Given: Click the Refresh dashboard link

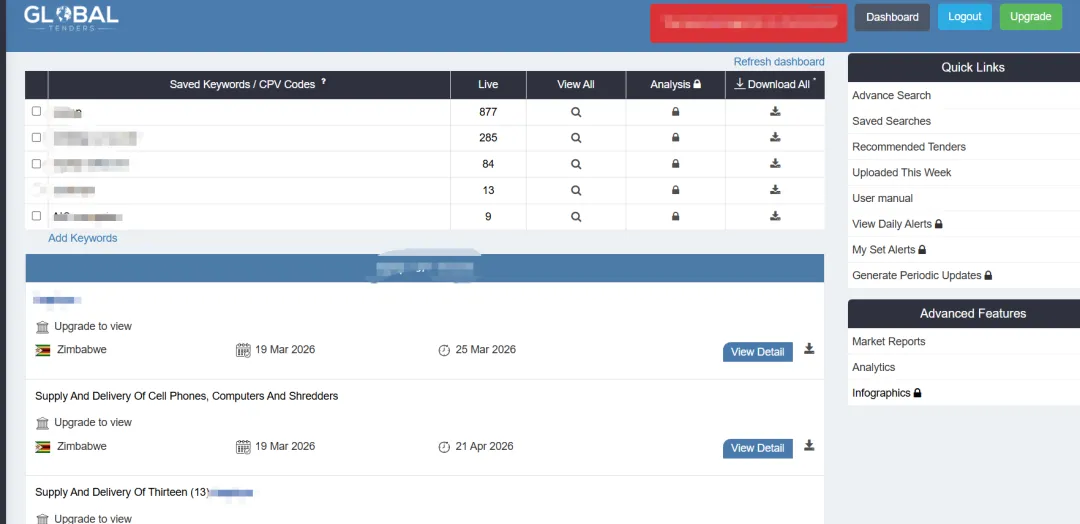Looking at the screenshot, I should point(779,61).
